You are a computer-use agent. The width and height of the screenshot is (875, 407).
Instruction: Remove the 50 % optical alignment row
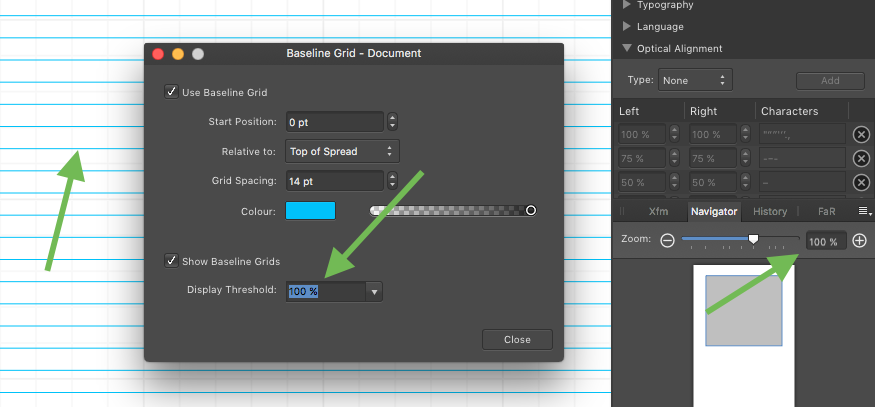coord(861,182)
